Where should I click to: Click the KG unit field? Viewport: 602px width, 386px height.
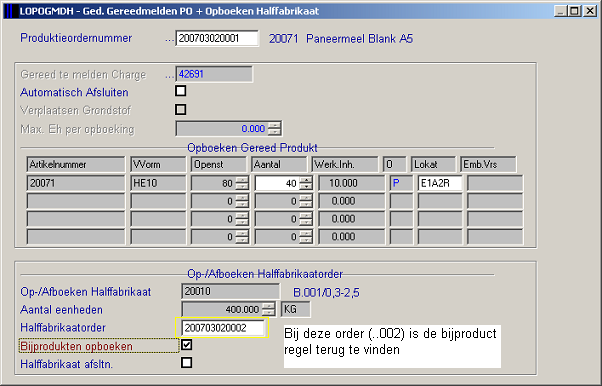pyautogui.click(x=295, y=309)
